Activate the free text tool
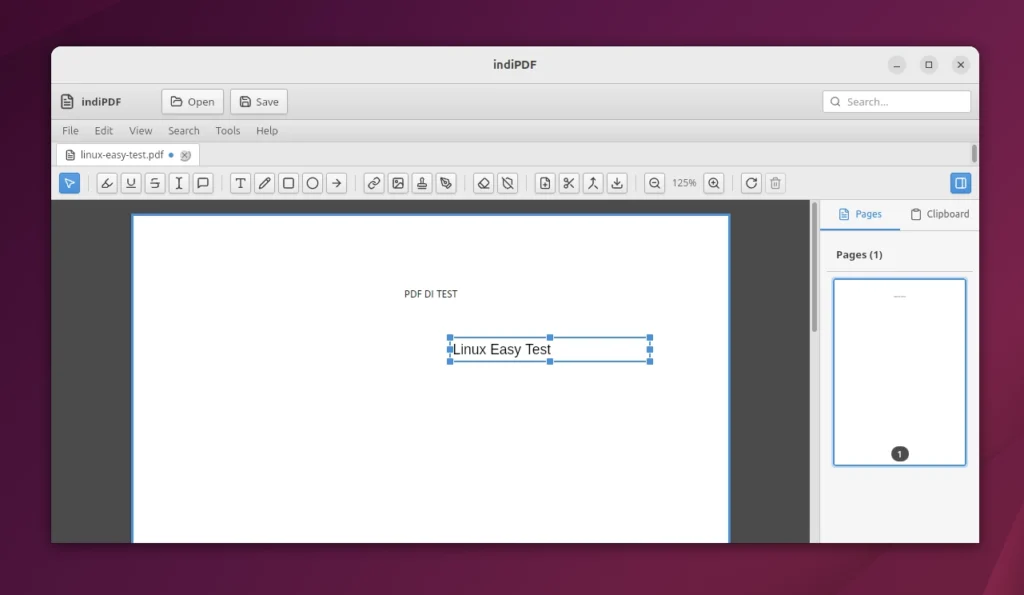The width and height of the screenshot is (1024, 595). click(240, 183)
